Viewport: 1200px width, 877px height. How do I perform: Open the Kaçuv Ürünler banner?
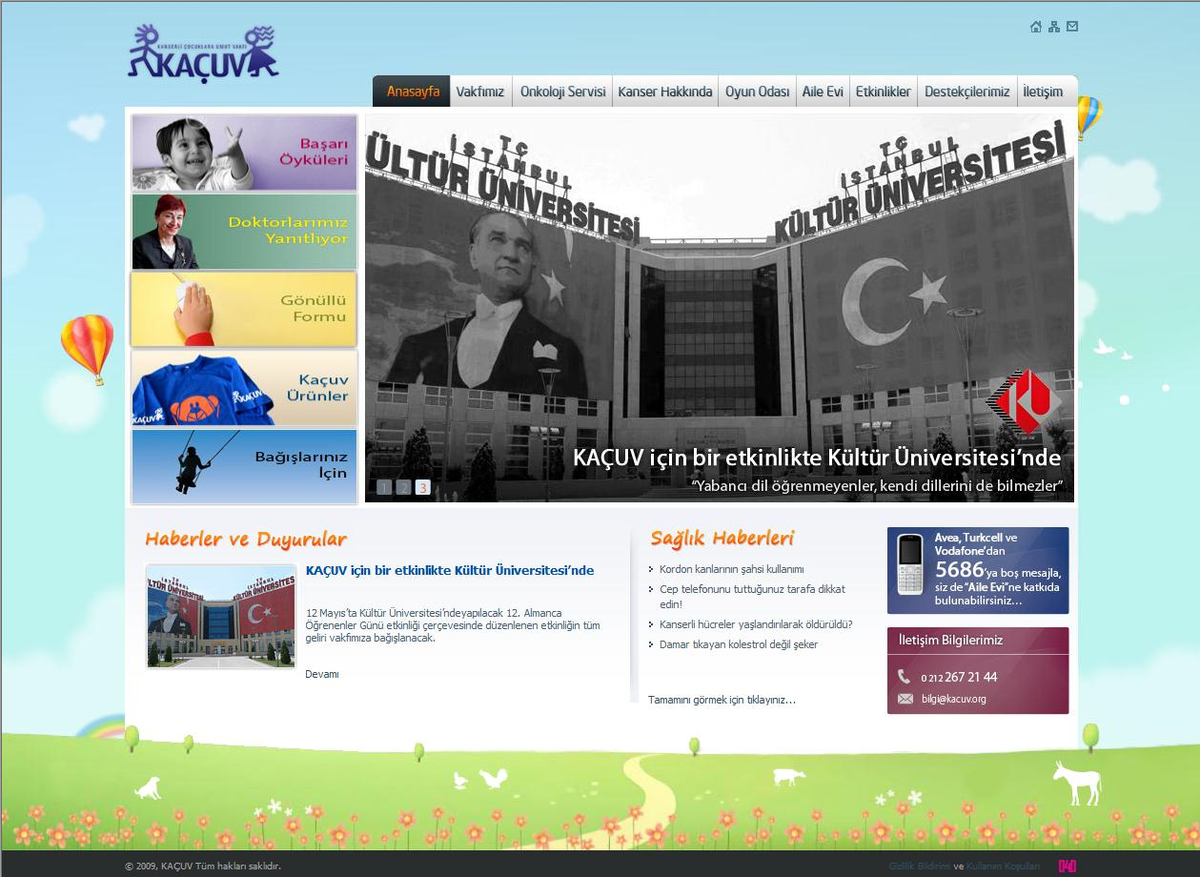pyautogui.click(x=244, y=388)
